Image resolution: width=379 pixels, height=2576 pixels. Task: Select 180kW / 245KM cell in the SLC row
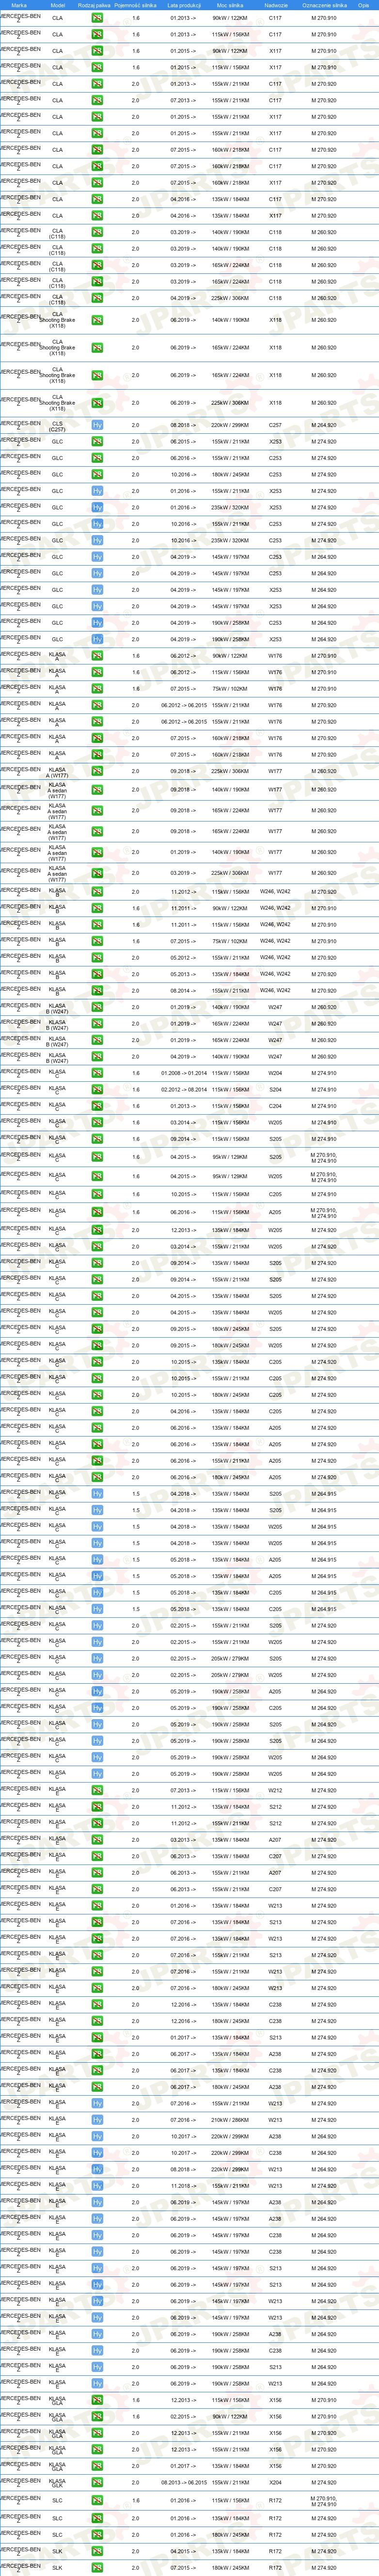(230, 2535)
